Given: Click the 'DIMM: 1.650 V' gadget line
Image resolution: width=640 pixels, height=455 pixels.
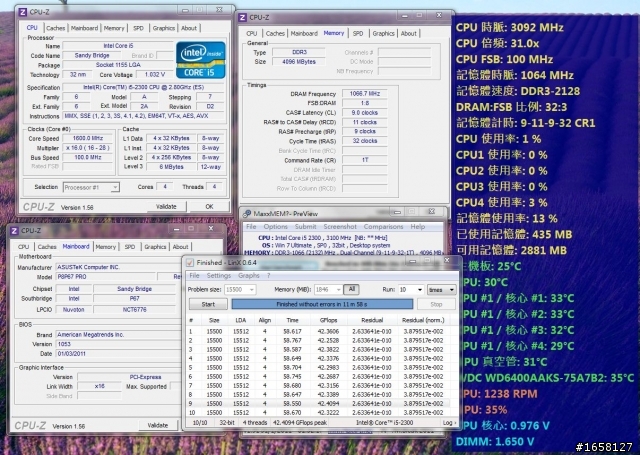Looking at the screenshot, I should point(495,442).
